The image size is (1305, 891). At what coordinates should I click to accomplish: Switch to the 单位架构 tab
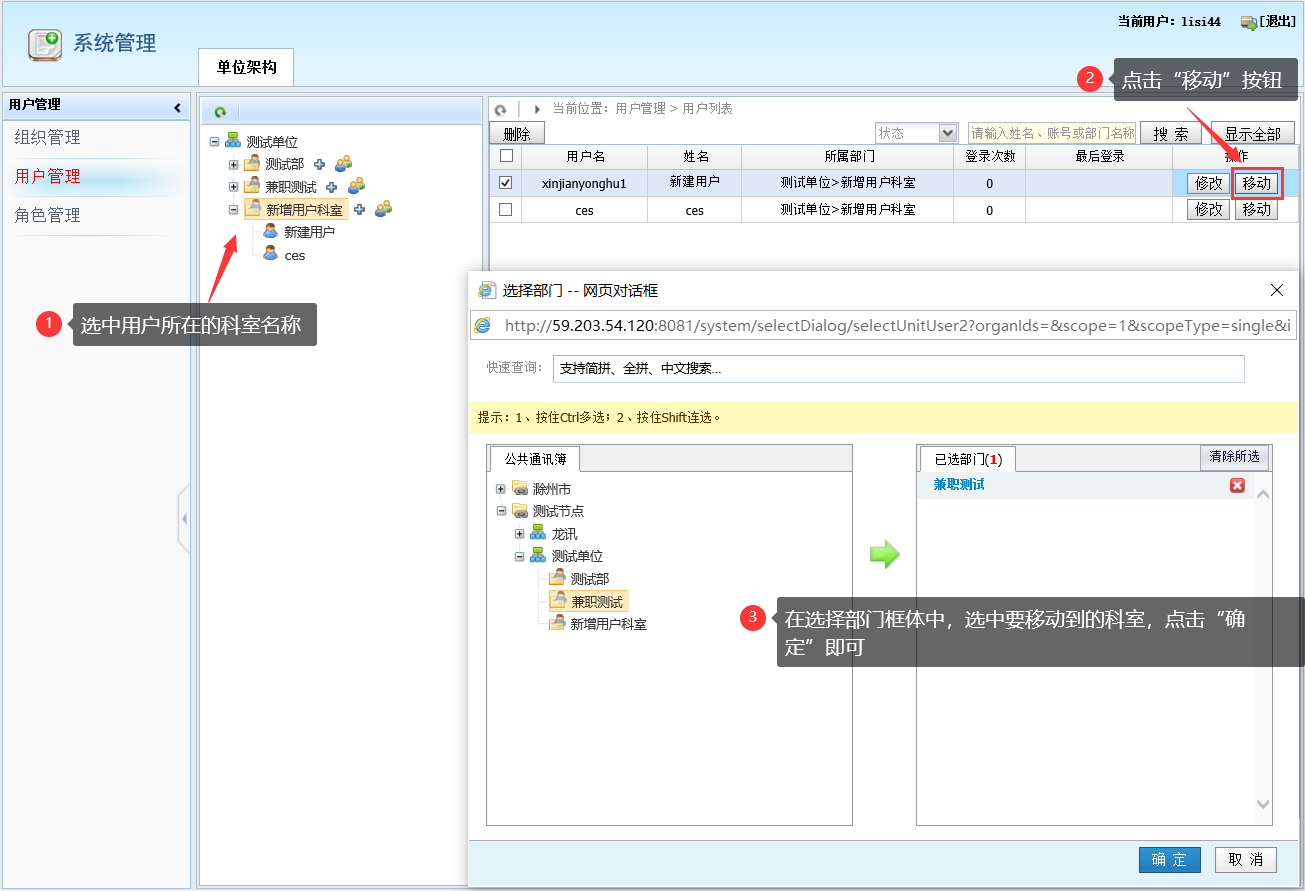pyautogui.click(x=246, y=68)
